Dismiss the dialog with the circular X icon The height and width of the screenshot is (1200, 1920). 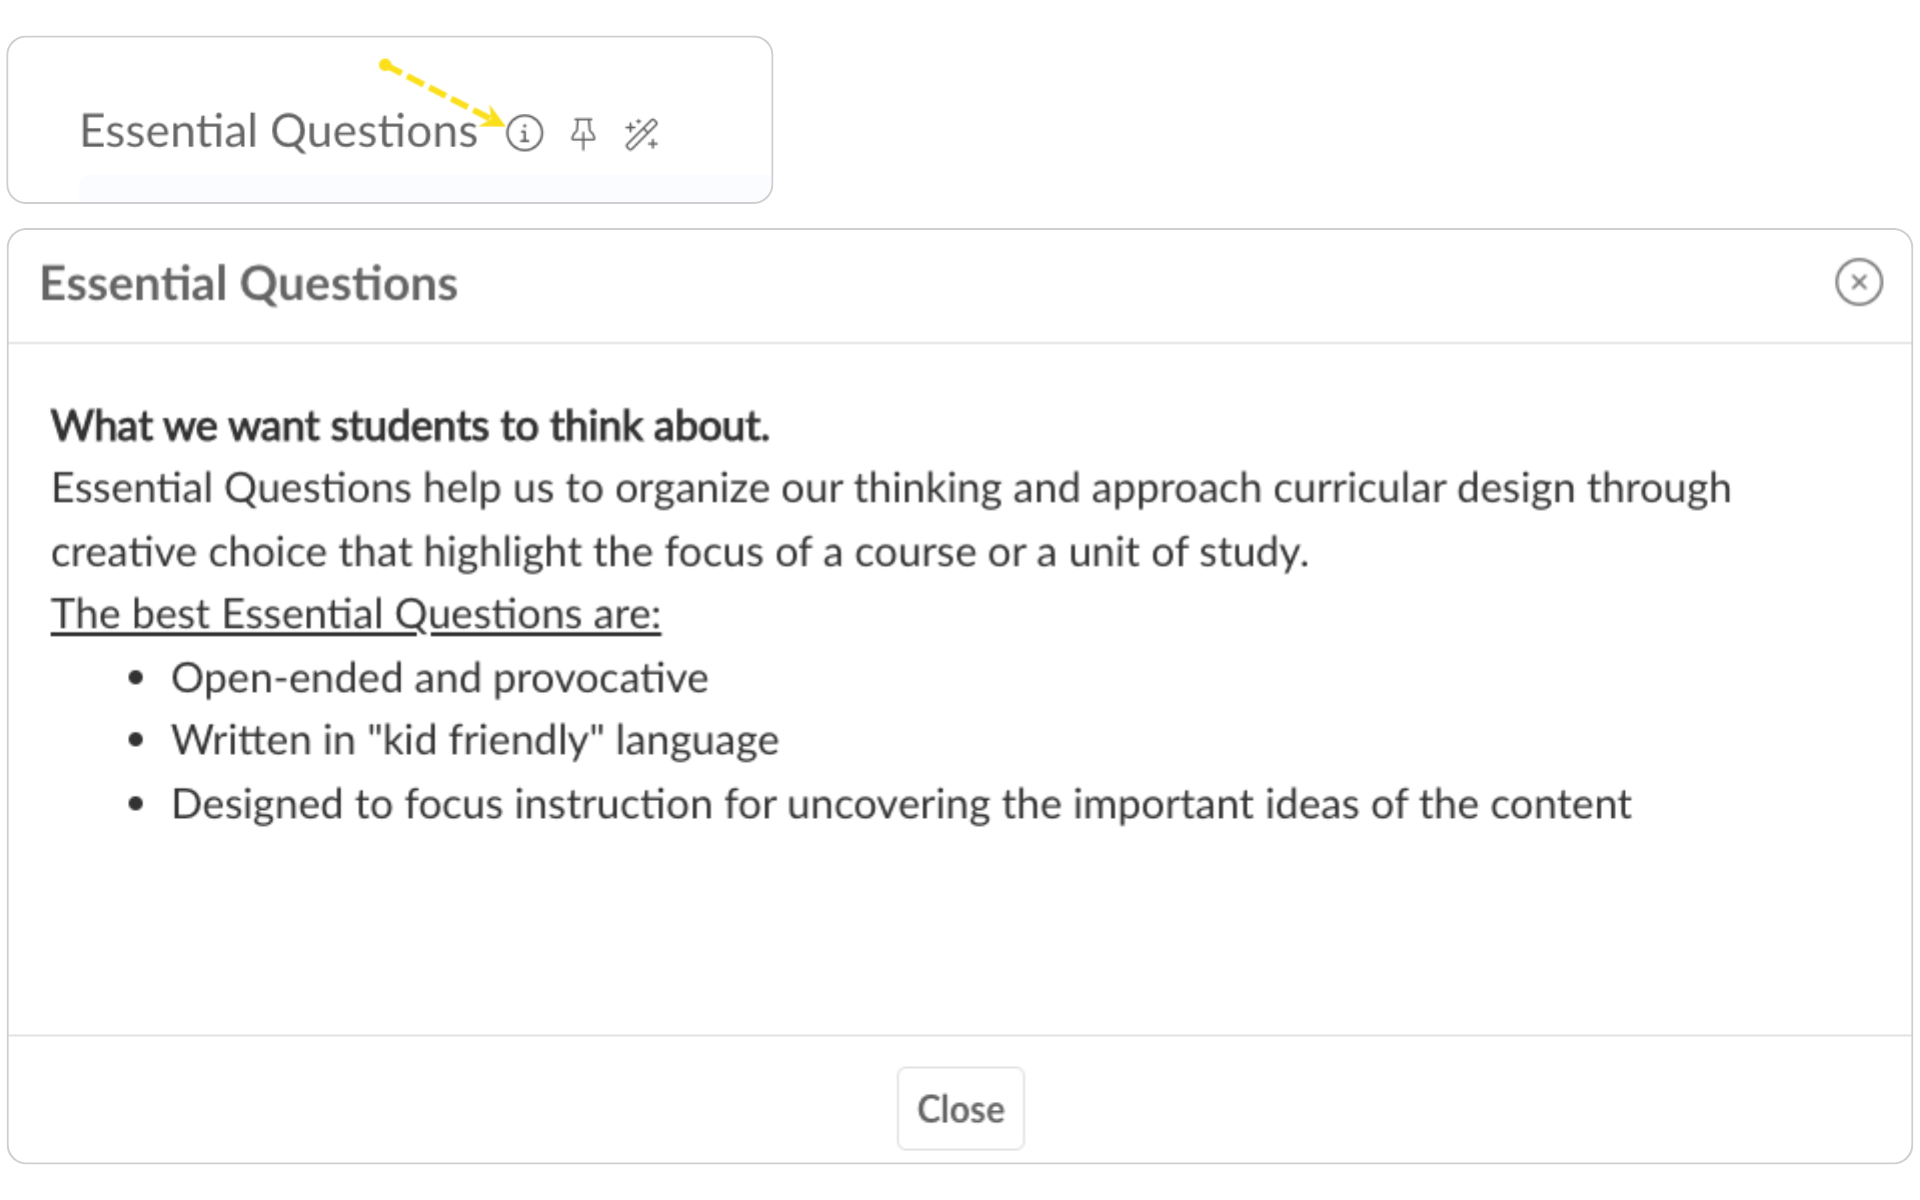coord(1858,282)
